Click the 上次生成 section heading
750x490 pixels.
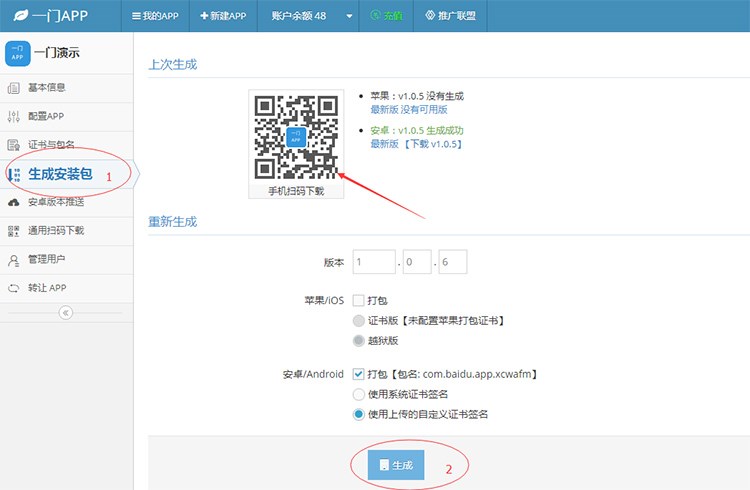point(173,65)
